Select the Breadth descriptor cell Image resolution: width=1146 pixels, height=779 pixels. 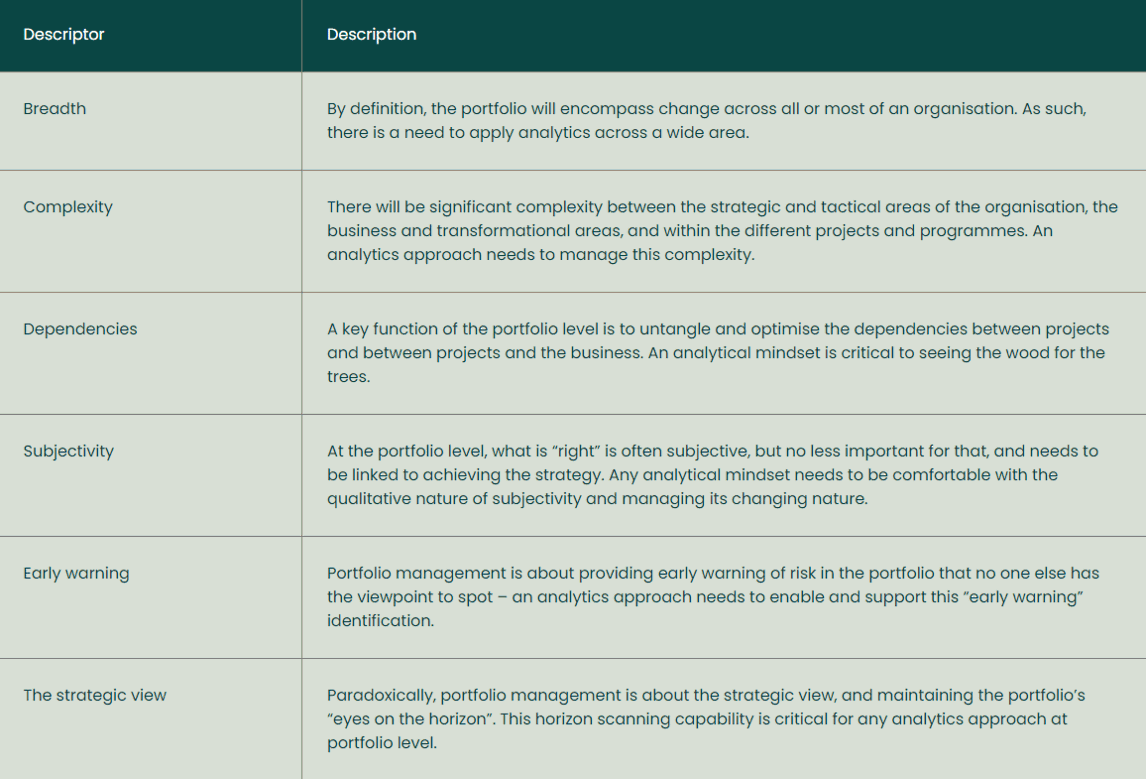[55, 109]
